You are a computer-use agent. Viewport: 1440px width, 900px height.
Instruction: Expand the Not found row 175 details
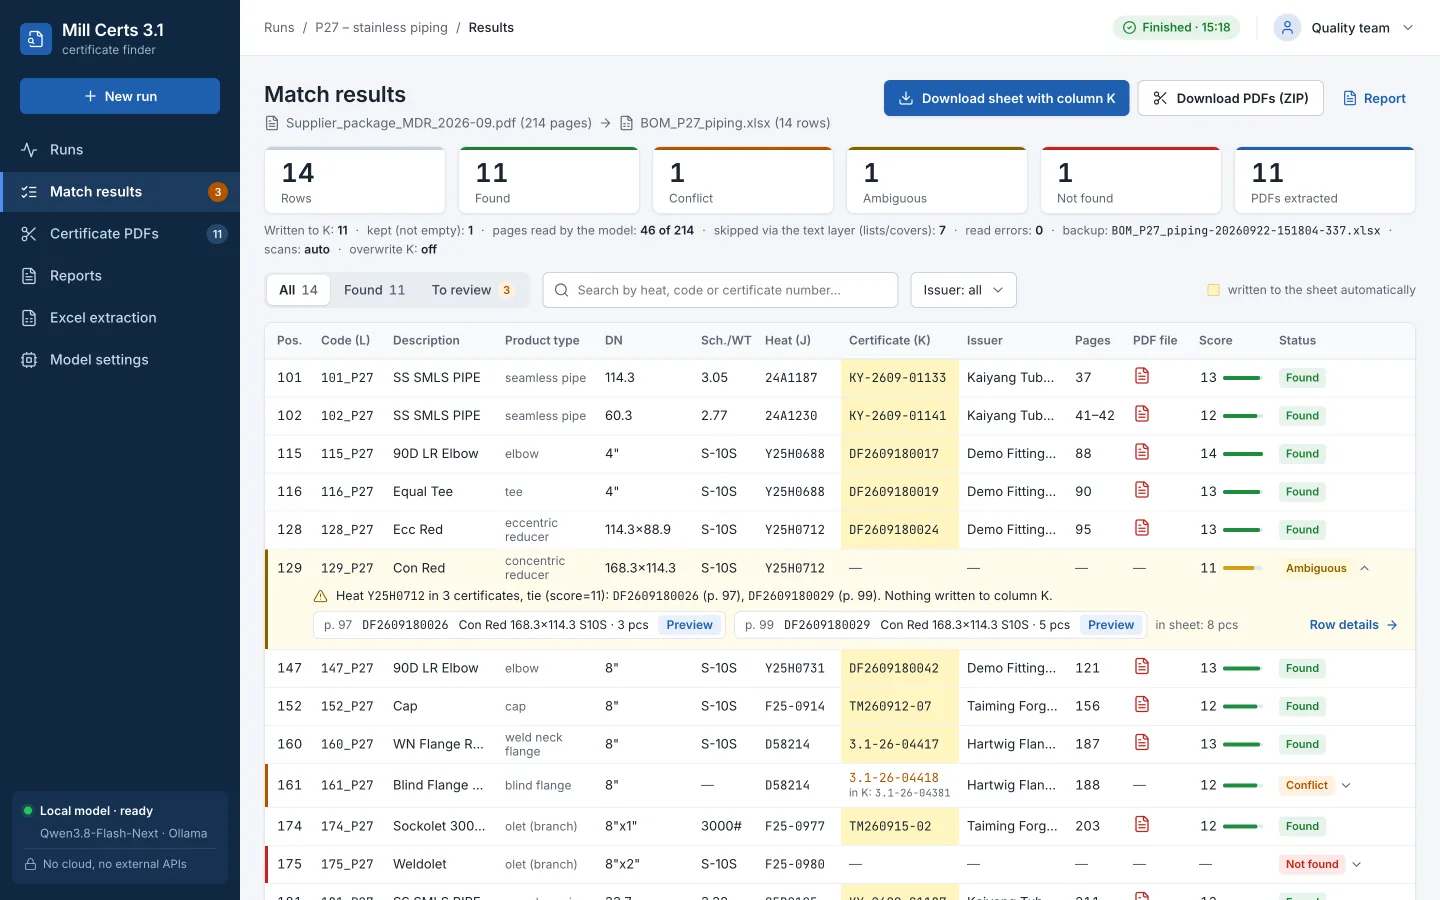tap(1357, 864)
